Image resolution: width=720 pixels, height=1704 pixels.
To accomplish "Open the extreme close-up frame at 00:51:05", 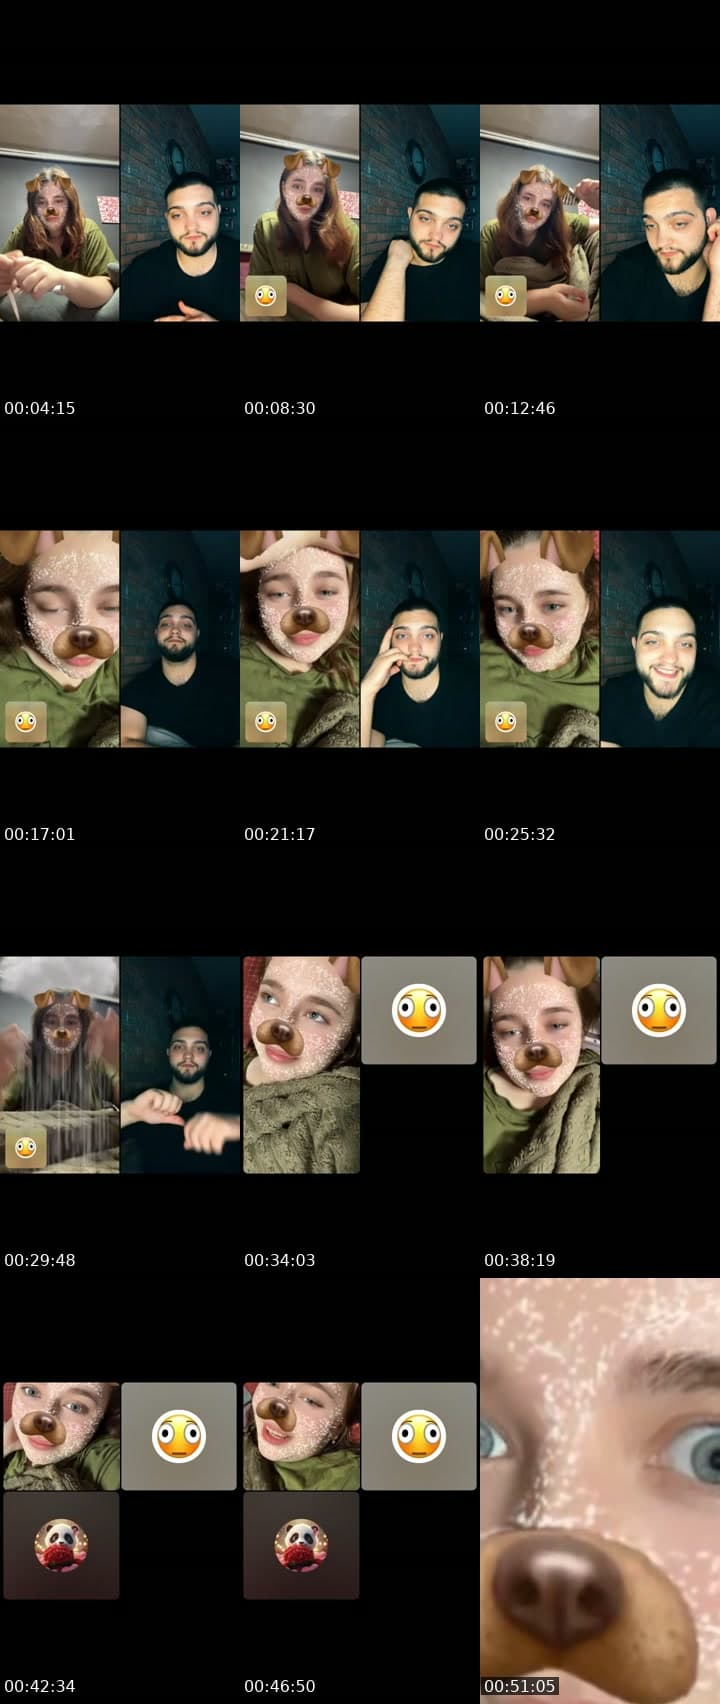I will pyautogui.click(x=600, y=1490).
